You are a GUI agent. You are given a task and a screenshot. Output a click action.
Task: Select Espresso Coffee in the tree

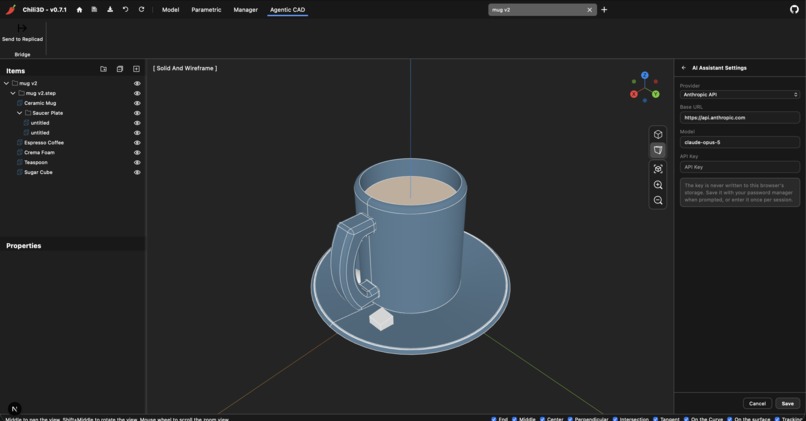pos(44,142)
